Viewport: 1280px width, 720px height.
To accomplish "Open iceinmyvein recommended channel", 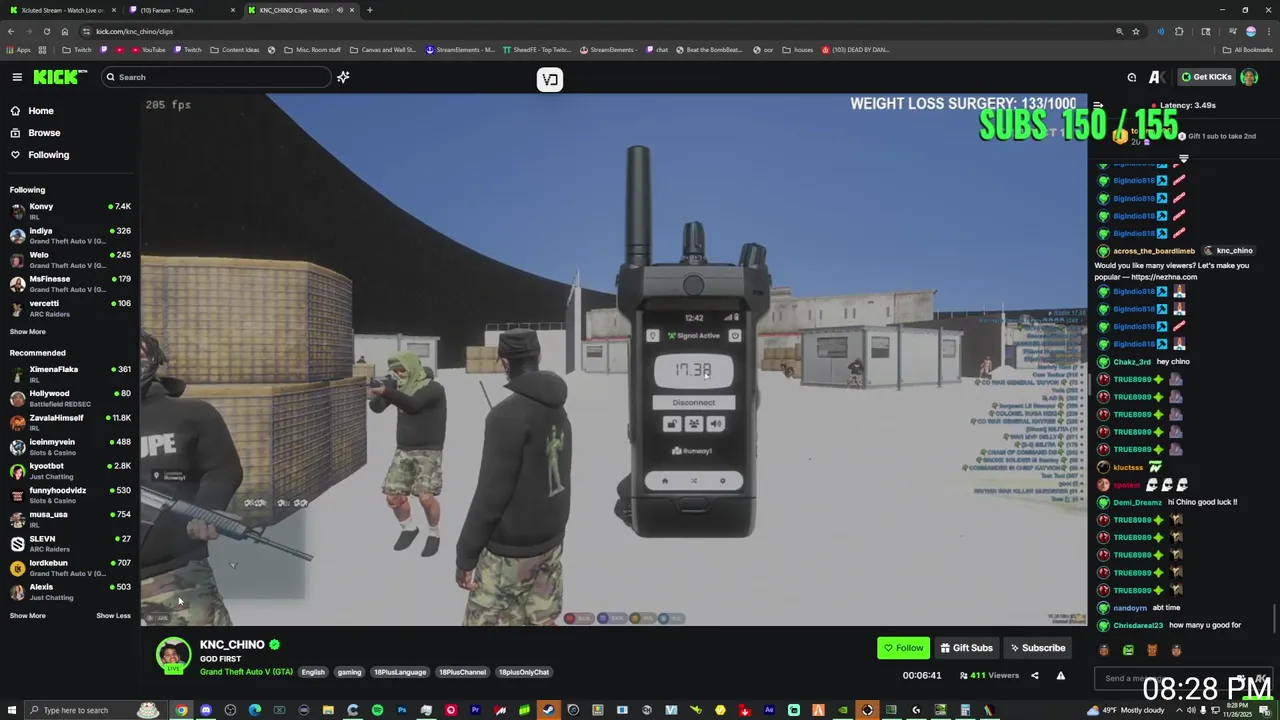I will [70, 446].
